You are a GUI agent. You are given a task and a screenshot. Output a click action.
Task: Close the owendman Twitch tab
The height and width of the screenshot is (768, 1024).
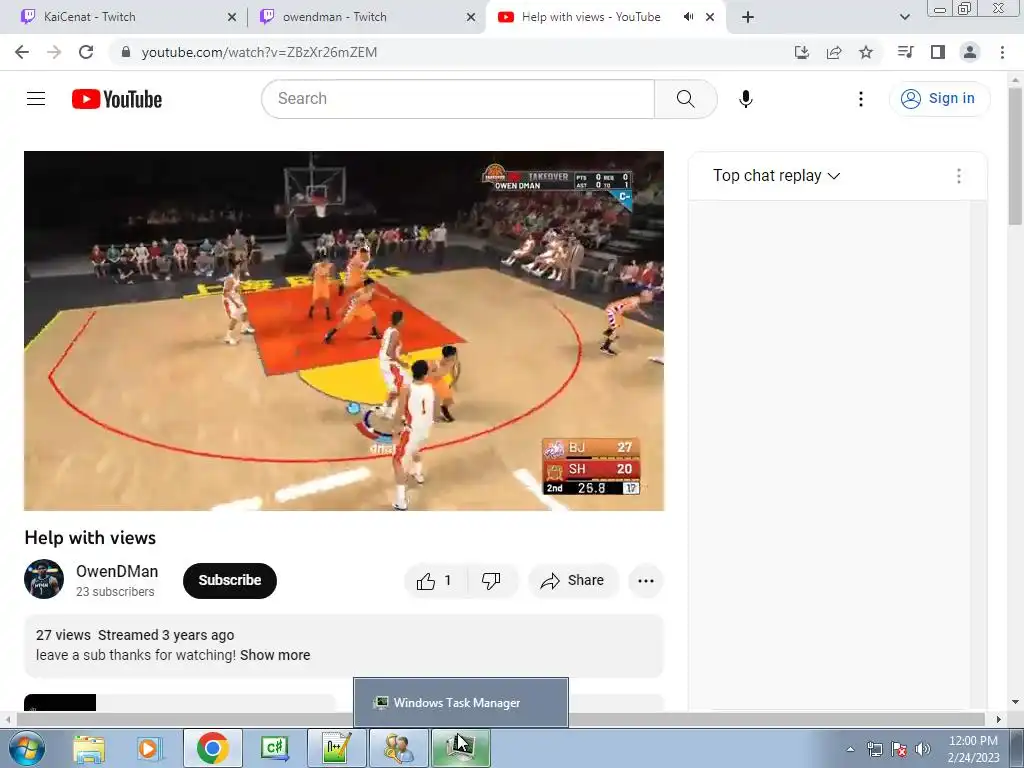[471, 17]
